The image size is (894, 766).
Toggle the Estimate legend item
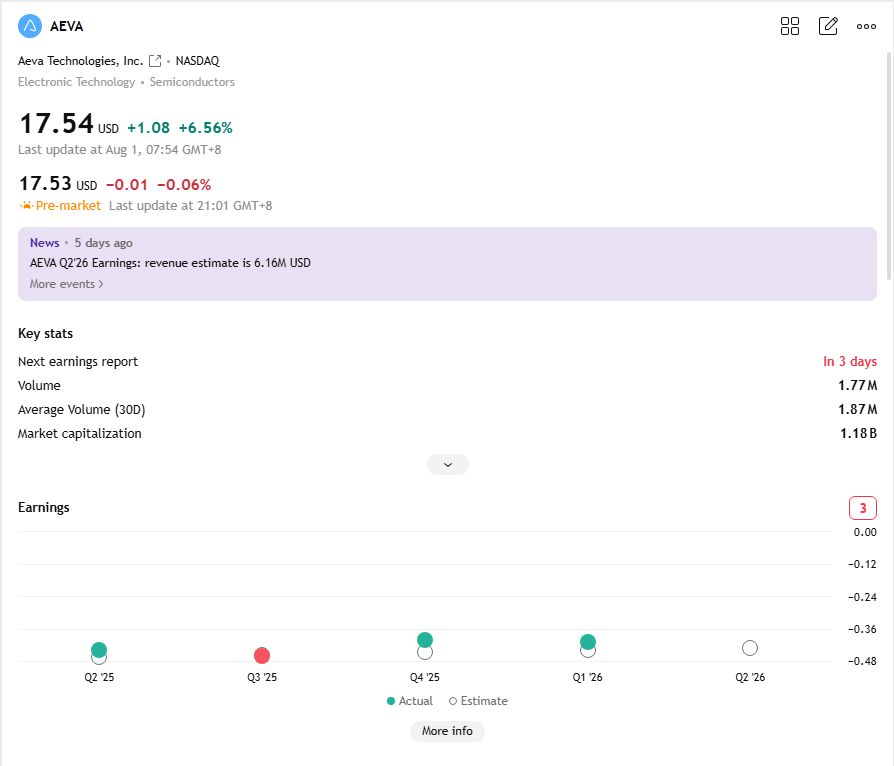[x=478, y=701]
